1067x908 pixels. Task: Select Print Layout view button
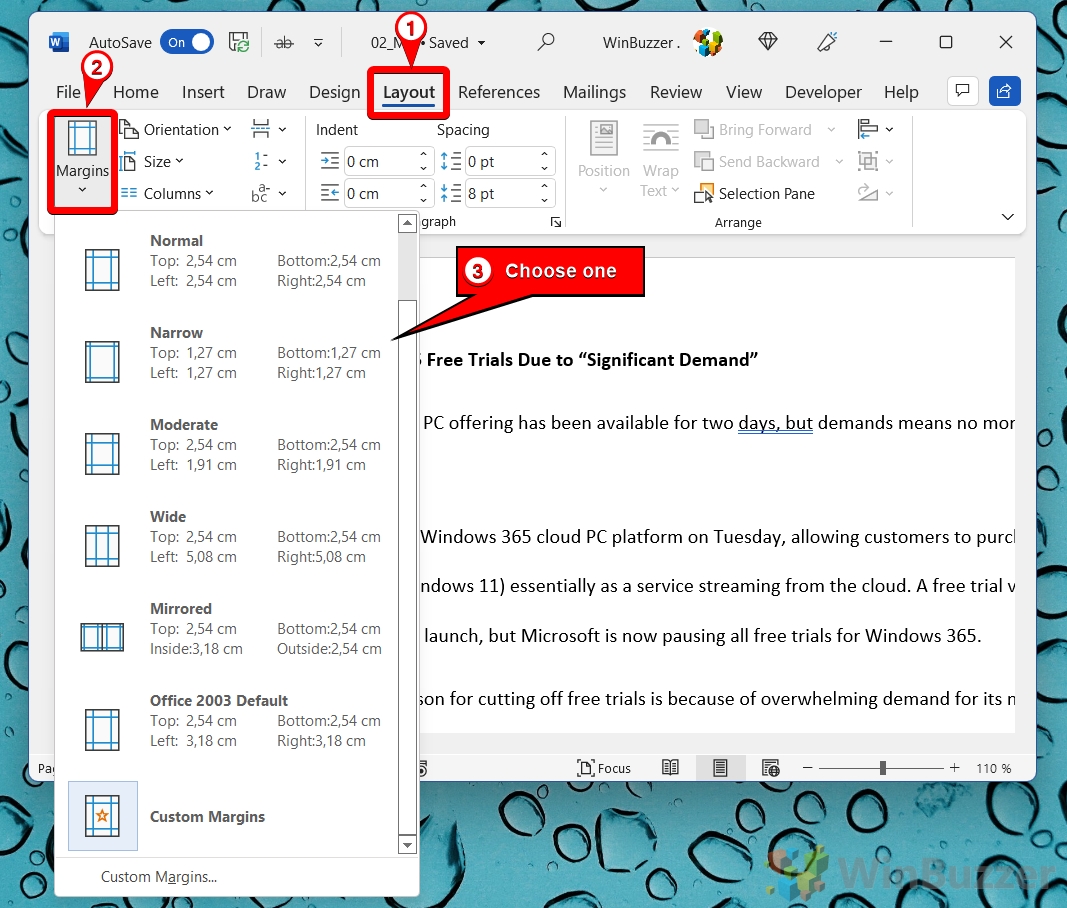[x=720, y=768]
